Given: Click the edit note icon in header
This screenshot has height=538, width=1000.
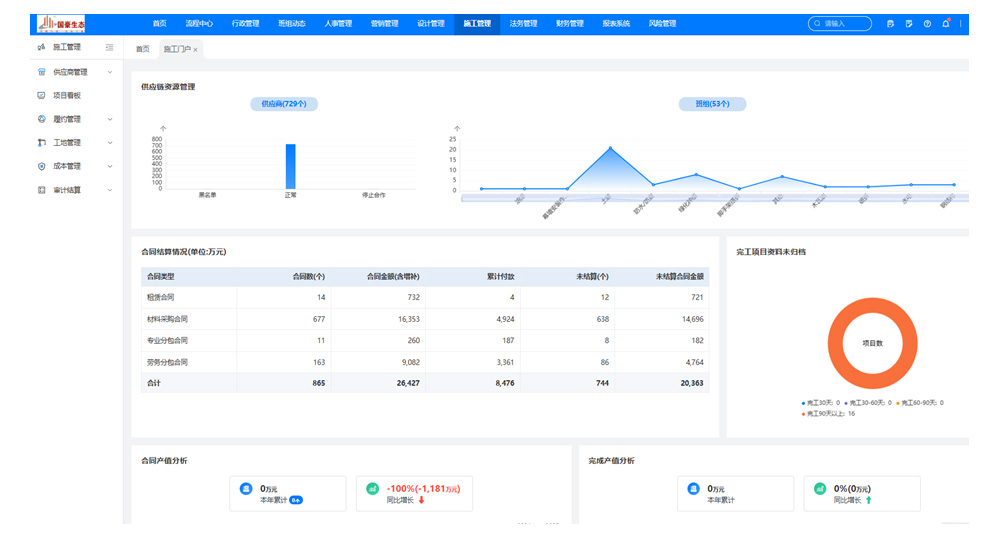Looking at the screenshot, I should (x=909, y=23).
